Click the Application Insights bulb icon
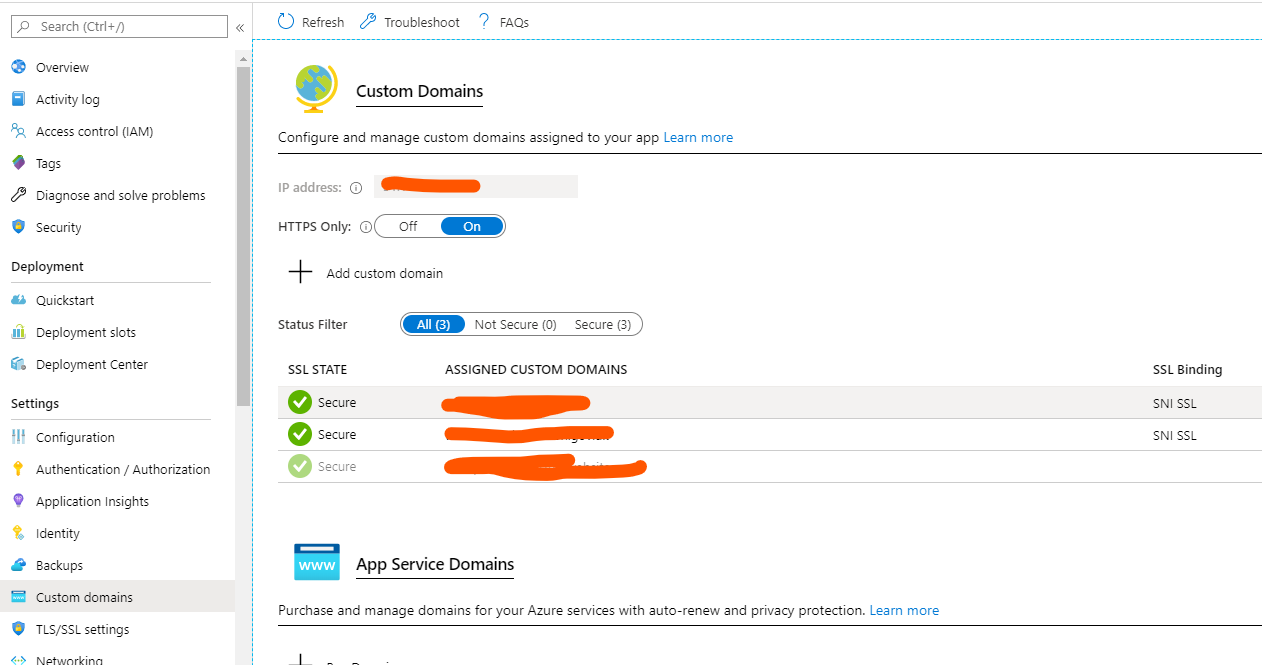 (18, 501)
